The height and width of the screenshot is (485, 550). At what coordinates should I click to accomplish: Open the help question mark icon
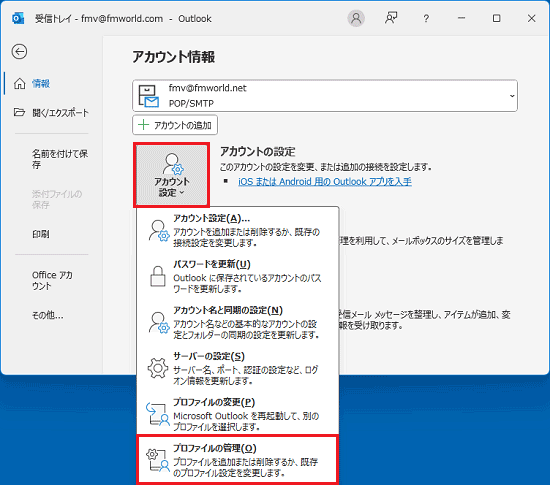(x=426, y=18)
